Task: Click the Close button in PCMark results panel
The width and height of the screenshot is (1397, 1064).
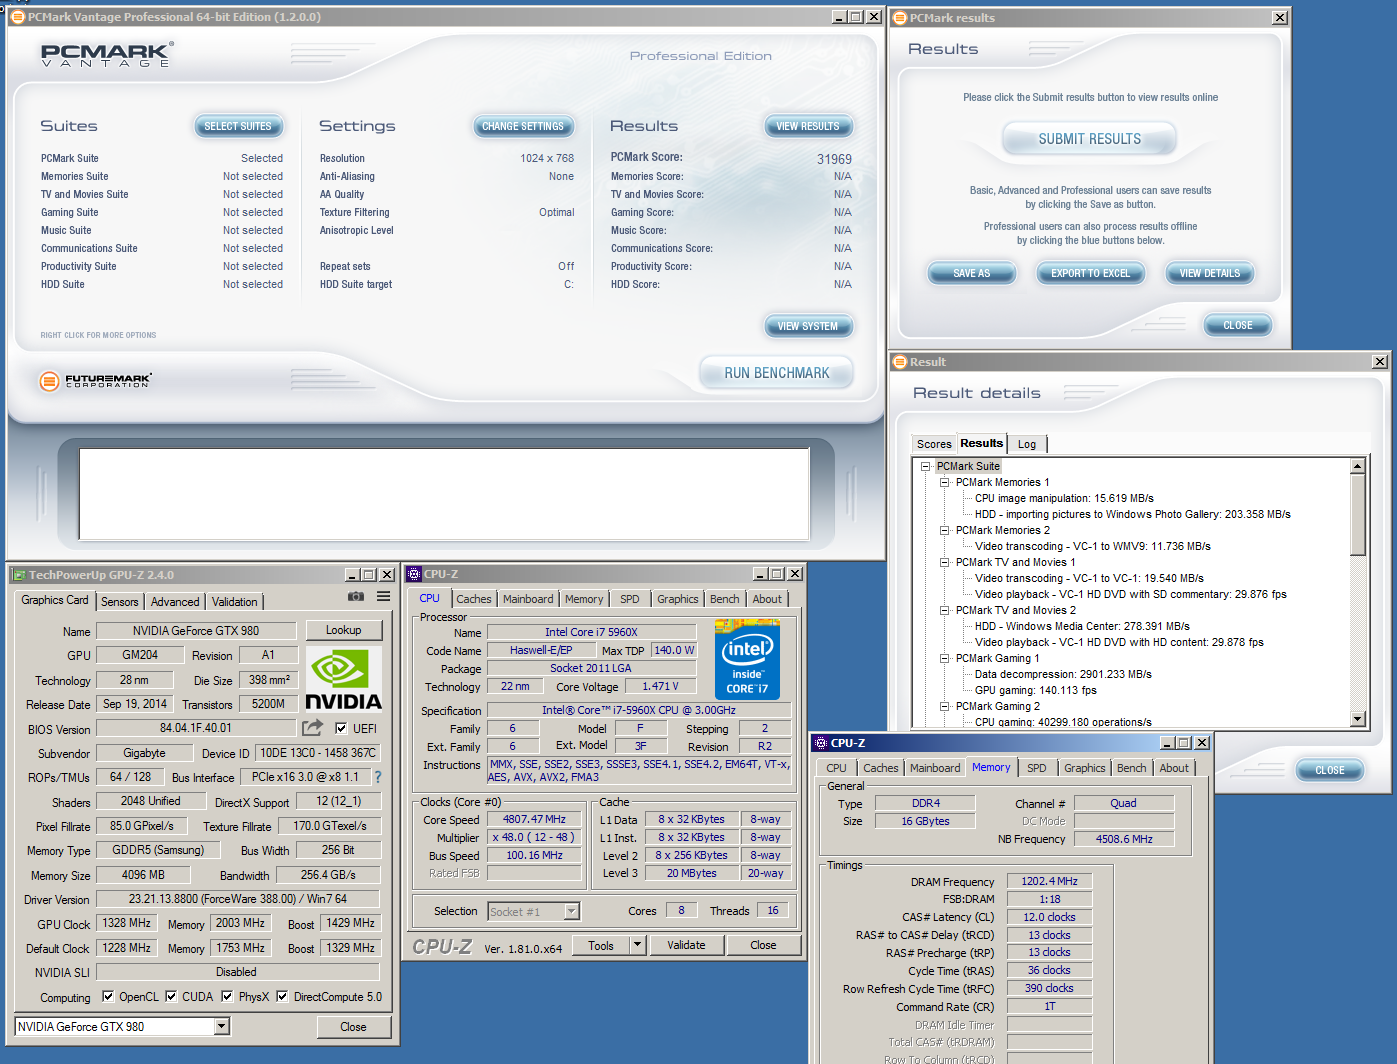Action: (1238, 325)
